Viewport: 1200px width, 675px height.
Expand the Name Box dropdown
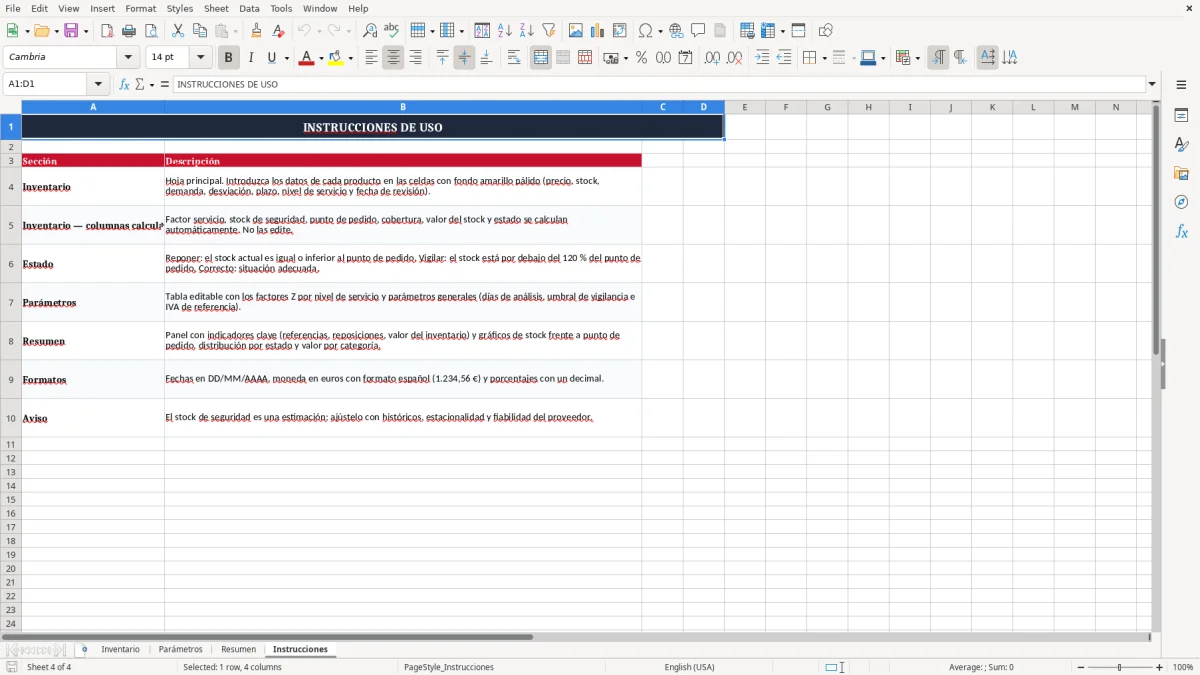pos(98,85)
